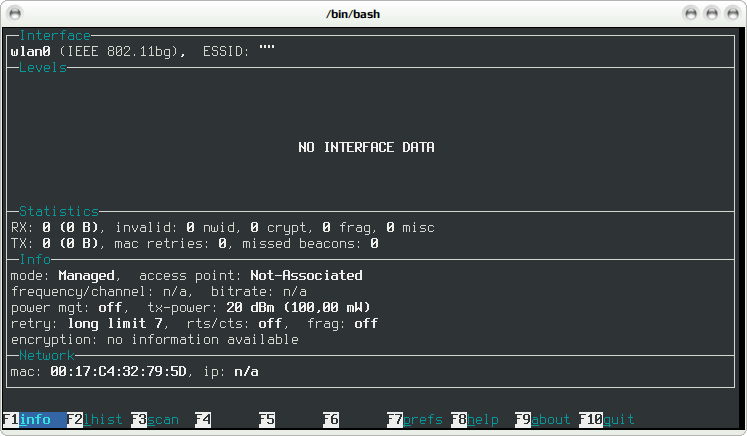Click the MAC address 00:17:C4:32:79:5D
Viewport: 747px width, 436px height.
point(118,371)
